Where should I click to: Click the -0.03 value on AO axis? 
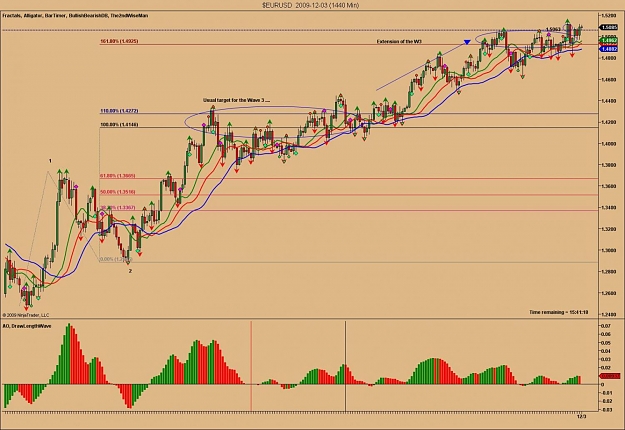click(605, 410)
